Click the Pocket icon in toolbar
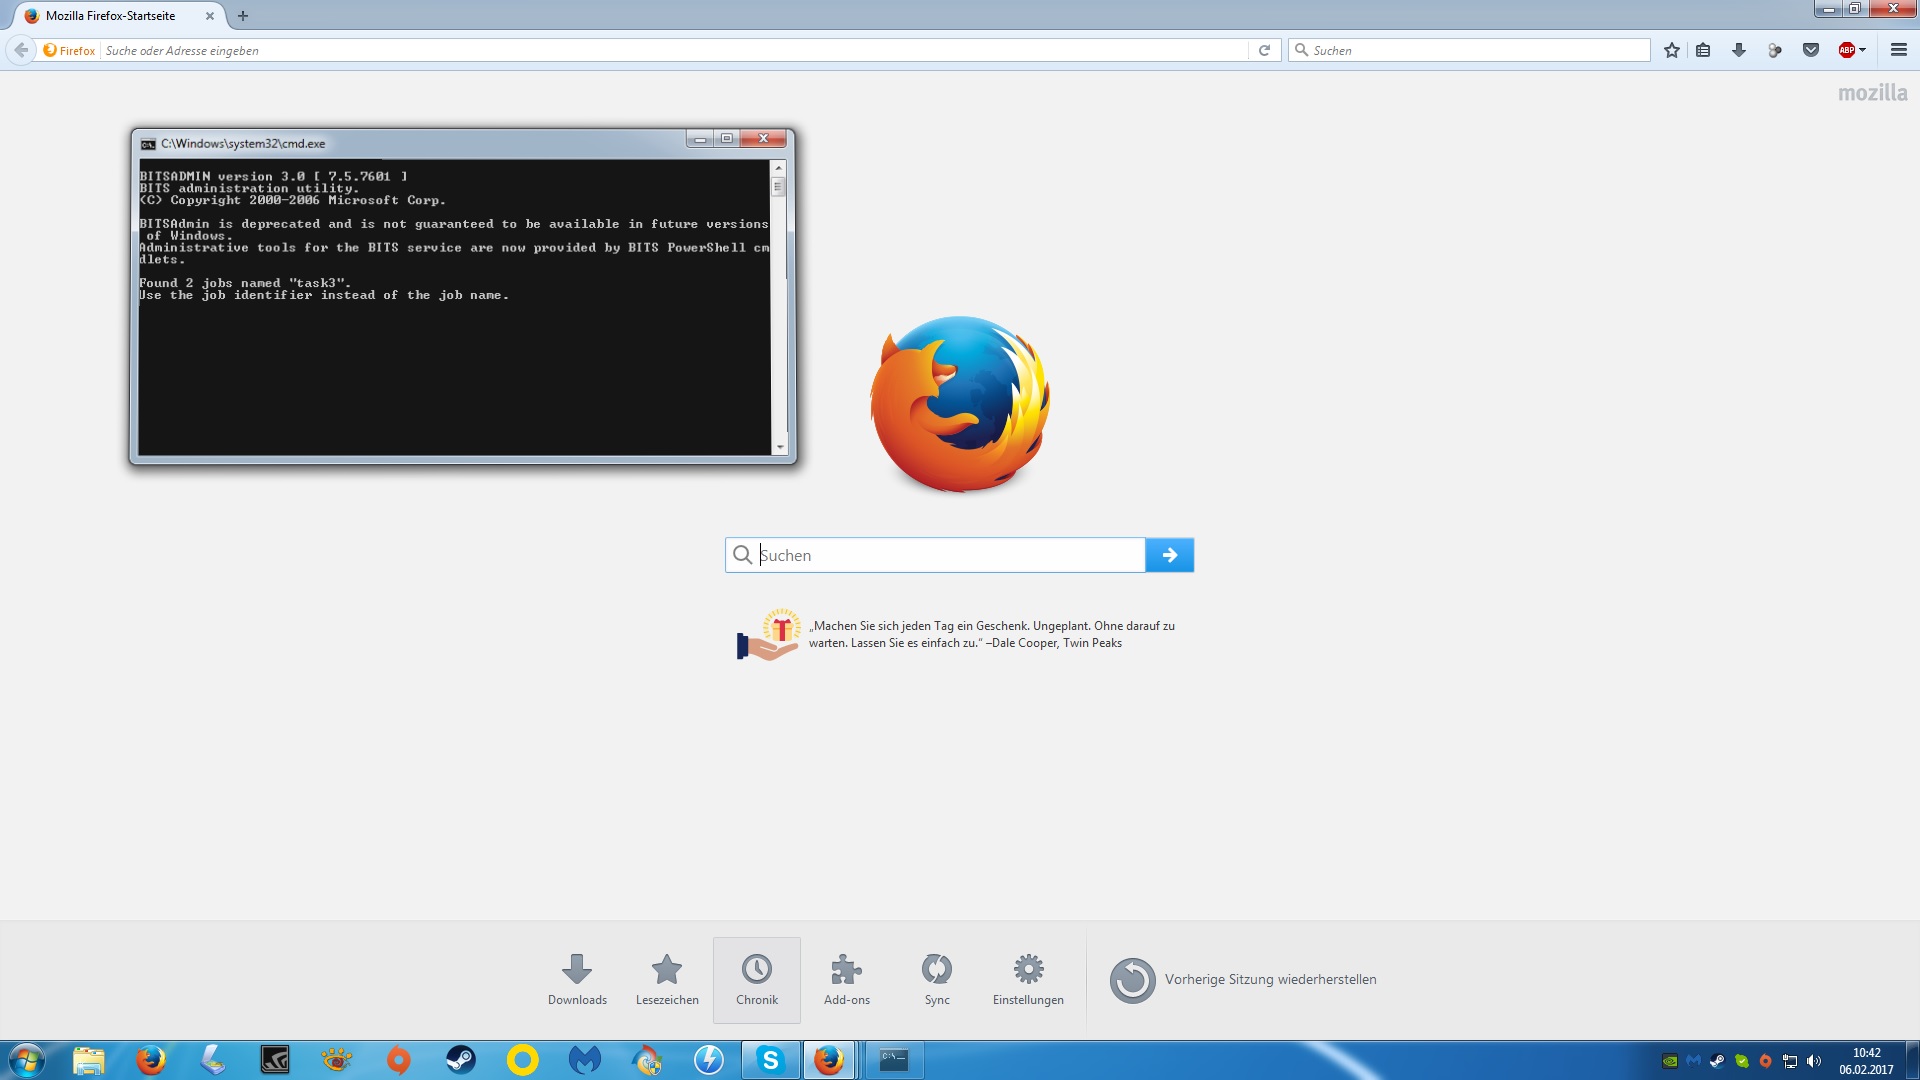 point(1810,50)
